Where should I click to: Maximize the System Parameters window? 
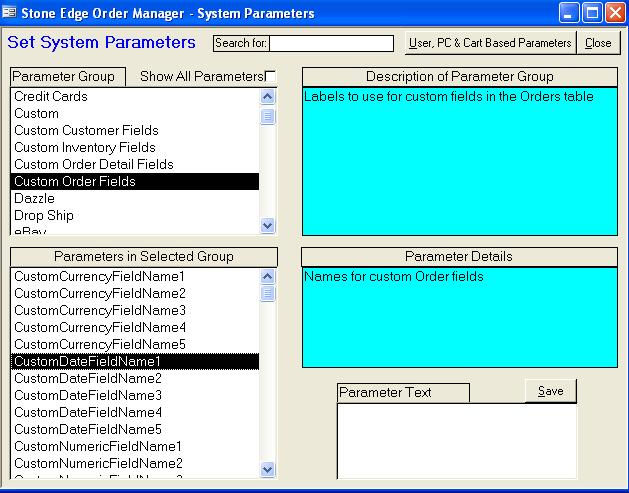(592, 12)
